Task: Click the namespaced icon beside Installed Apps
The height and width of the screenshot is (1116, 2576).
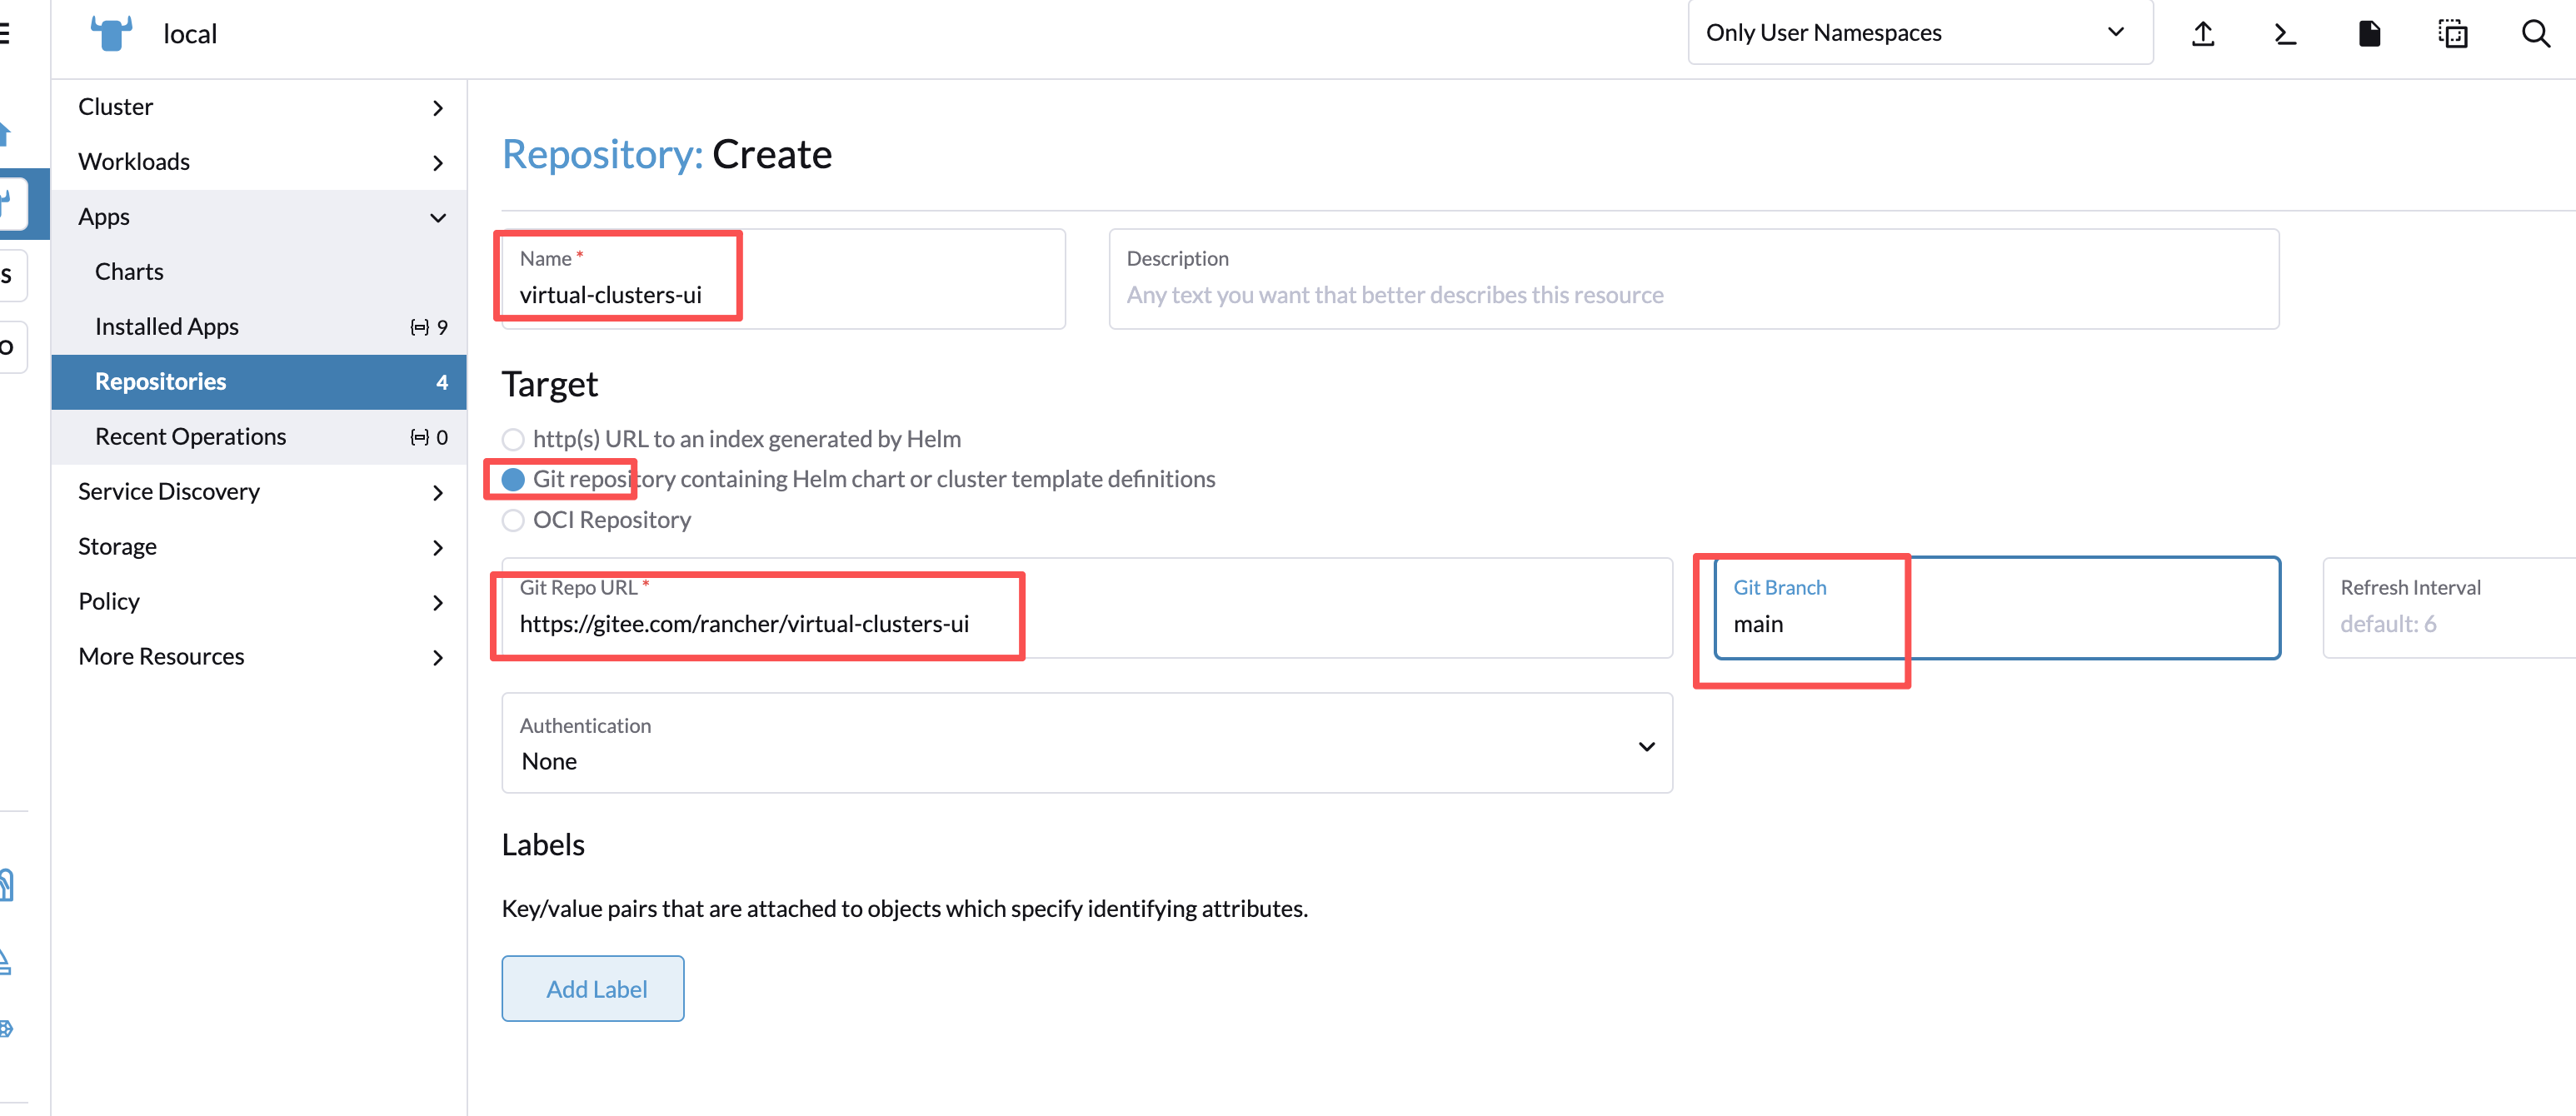Action: pos(420,327)
